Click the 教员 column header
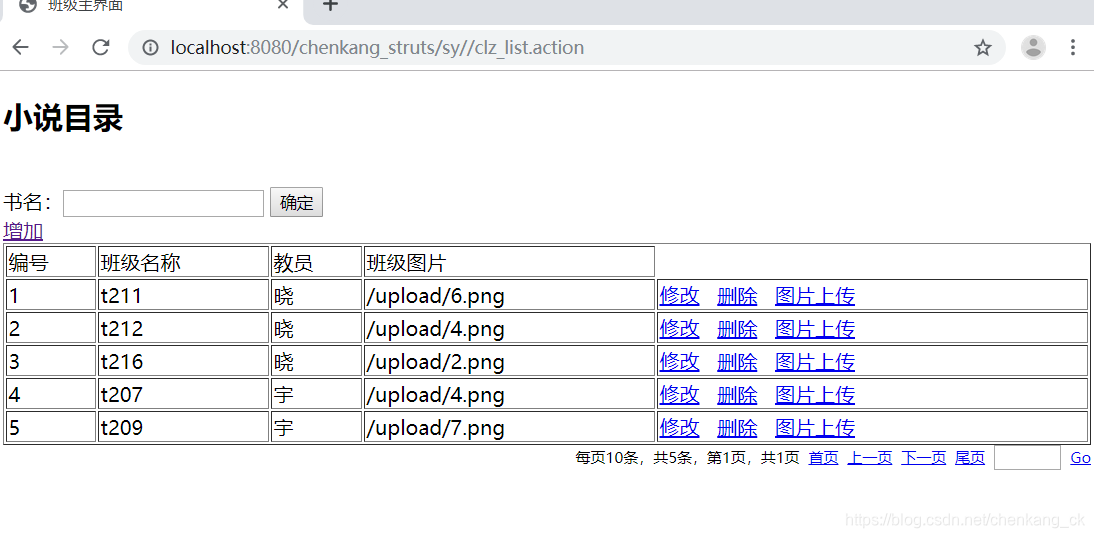The height and width of the screenshot is (538, 1094). pyautogui.click(x=316, y=262)
